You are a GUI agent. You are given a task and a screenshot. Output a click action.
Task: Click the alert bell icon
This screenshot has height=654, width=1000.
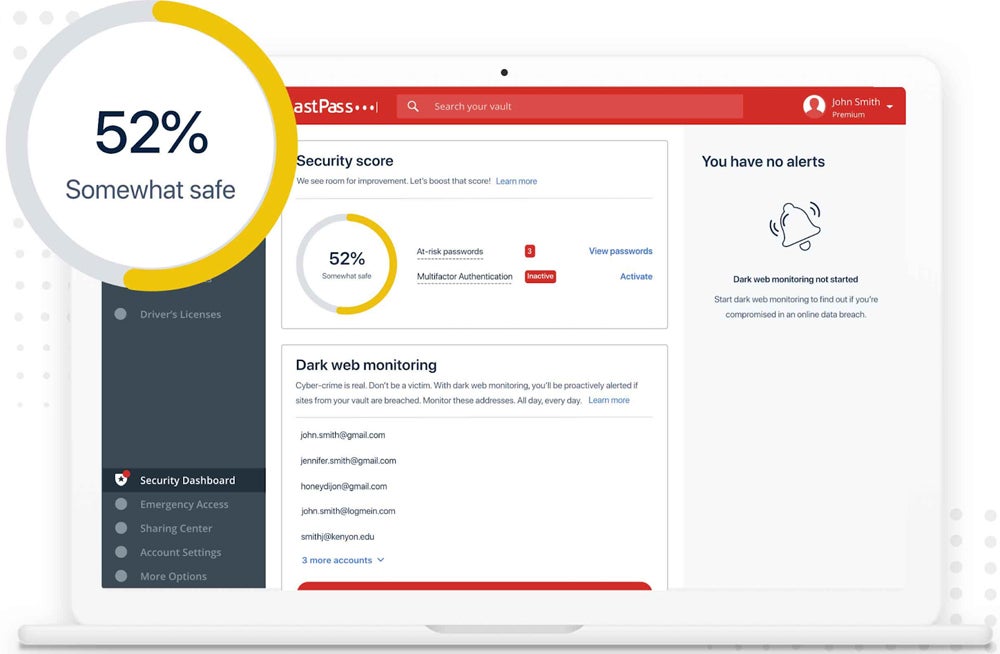tap(795, 225)
